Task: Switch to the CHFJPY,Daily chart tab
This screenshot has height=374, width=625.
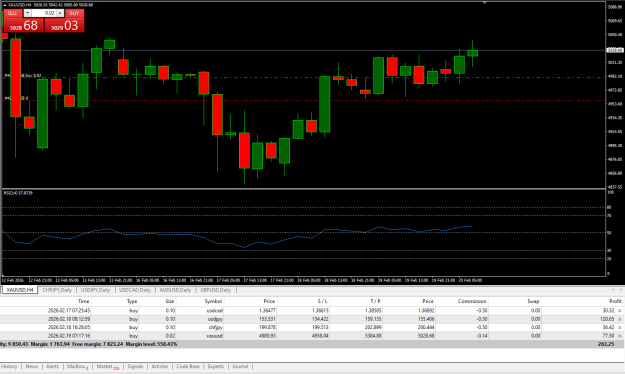Action: [57, 290]
